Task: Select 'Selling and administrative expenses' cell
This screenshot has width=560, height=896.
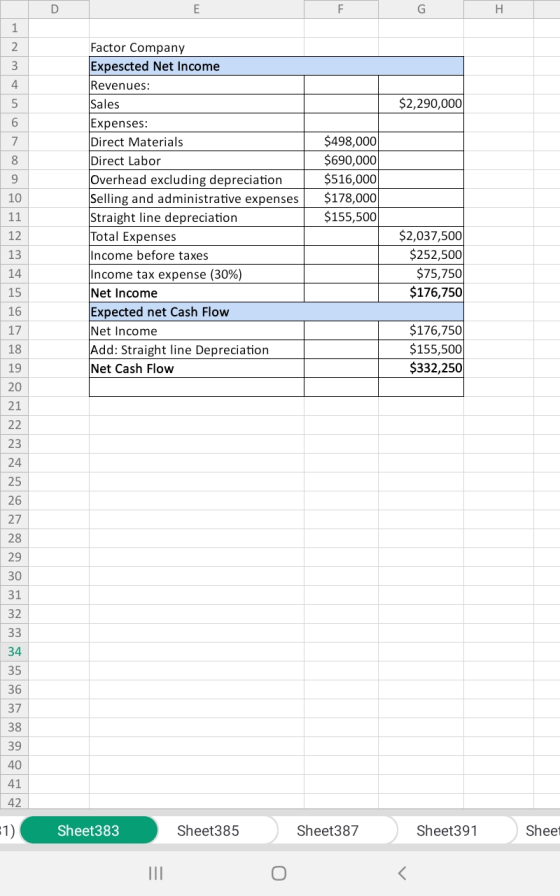Action: 197,198
